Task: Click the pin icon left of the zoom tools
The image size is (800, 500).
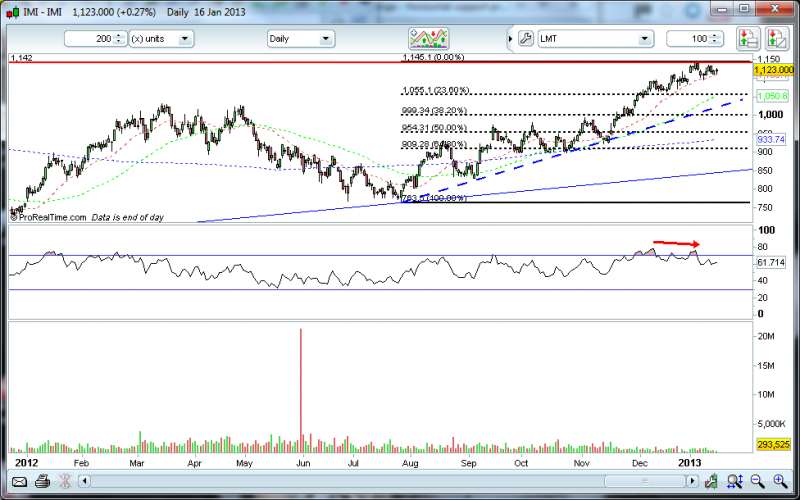Action: pyautogui.click(x=711, y=482)
